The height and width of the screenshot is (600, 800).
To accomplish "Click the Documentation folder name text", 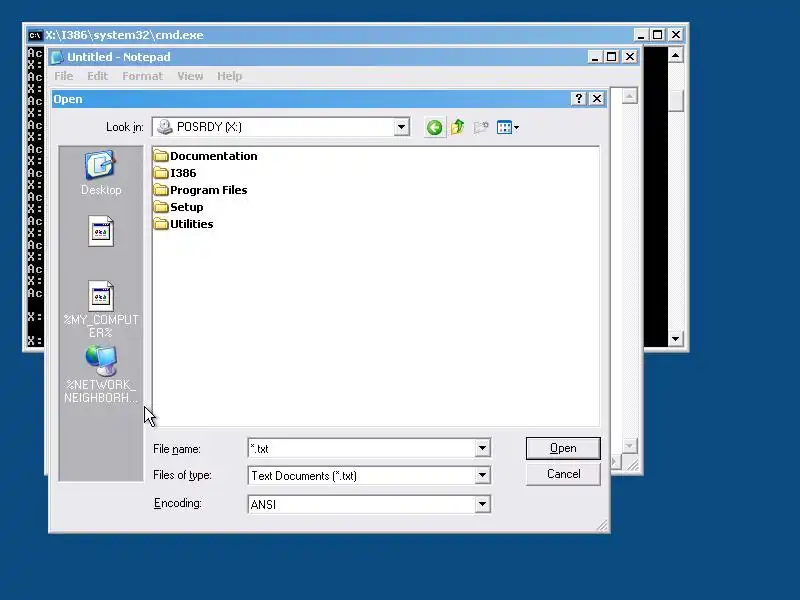I will [213, 156].
